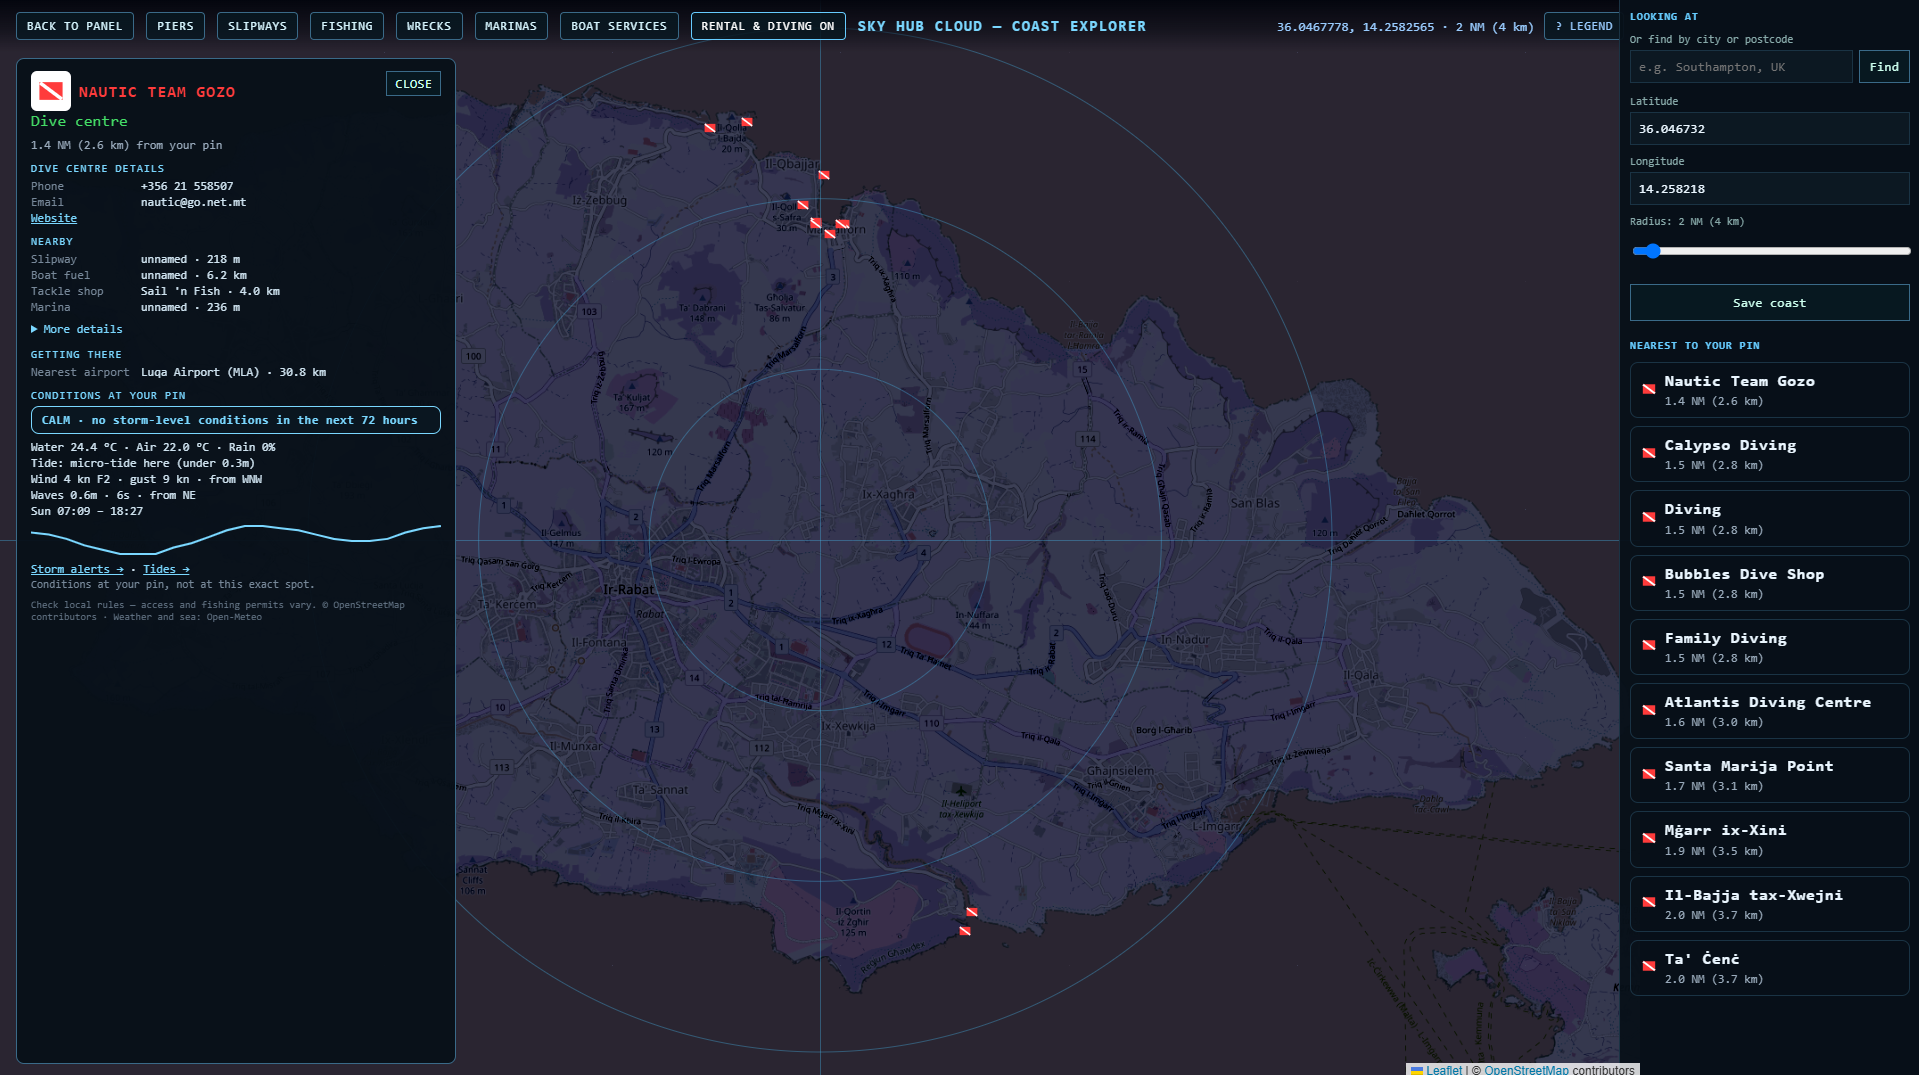Click the city or postcode search field

[x=1740, y=67]
